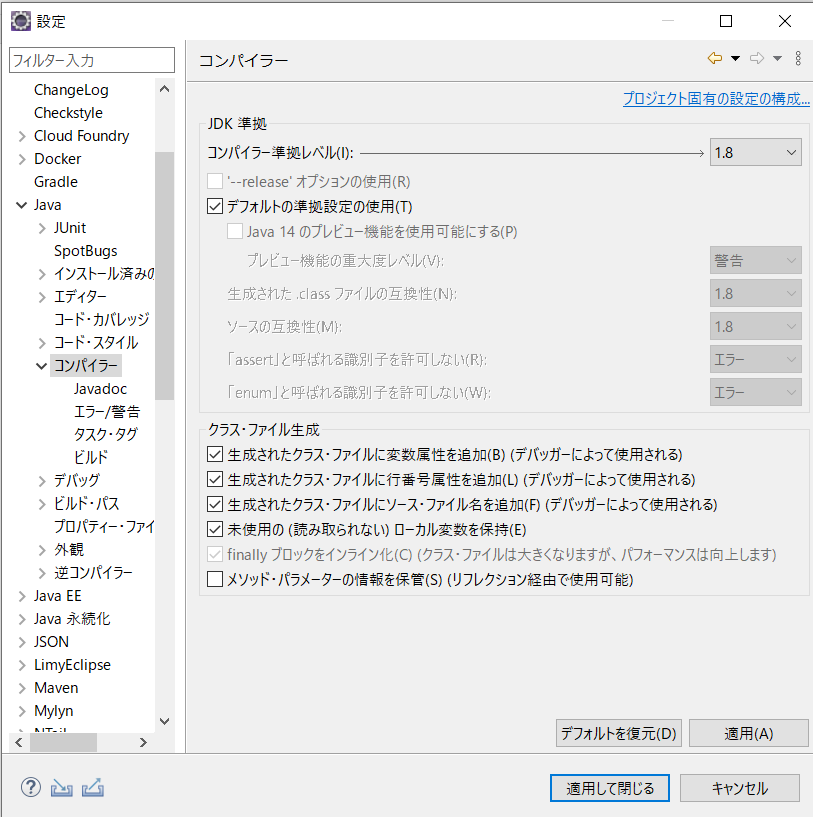Open enum 識別子 severity dropdown
This screenshot has width=813, height=817.
point(756,392)
